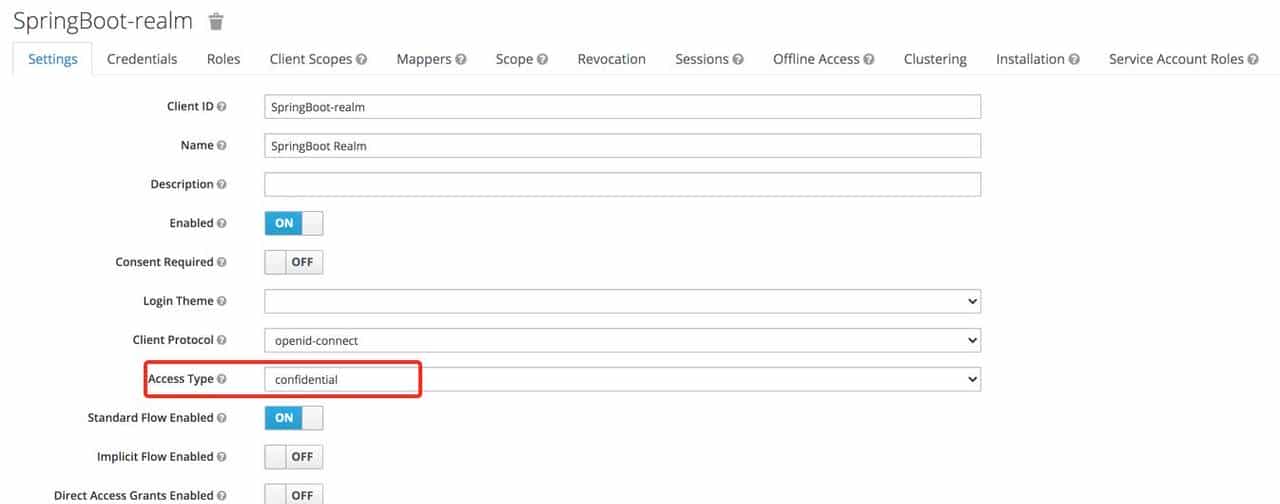
Task: Open the Credentials tab
Action: tap(142, 59)
